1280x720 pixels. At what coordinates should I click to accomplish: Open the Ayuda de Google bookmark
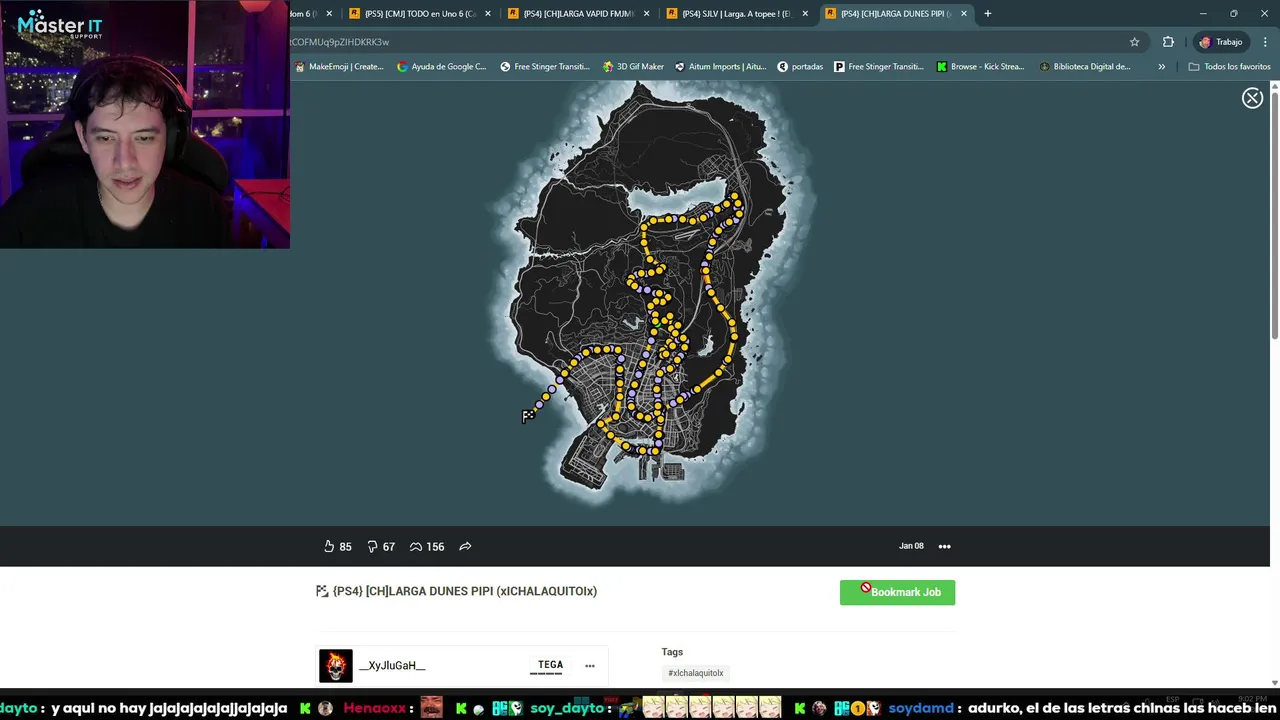click(442, 67)
